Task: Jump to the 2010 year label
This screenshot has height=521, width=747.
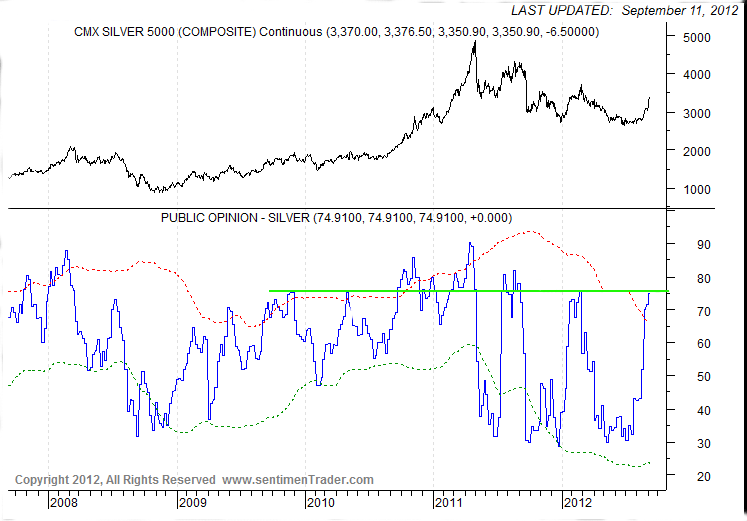Action: tap(320, 503)
